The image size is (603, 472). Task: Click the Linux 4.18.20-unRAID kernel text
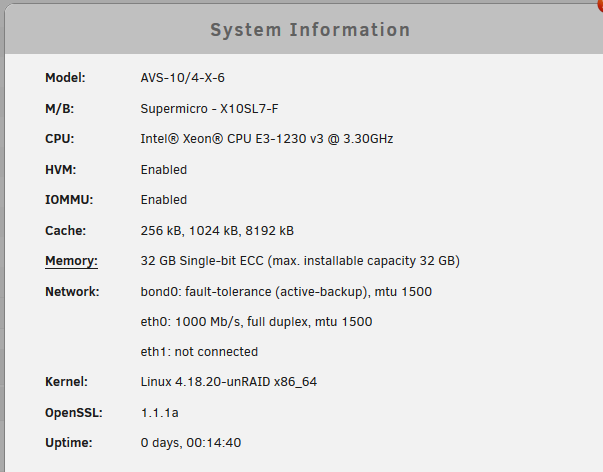tap(228, 382)
